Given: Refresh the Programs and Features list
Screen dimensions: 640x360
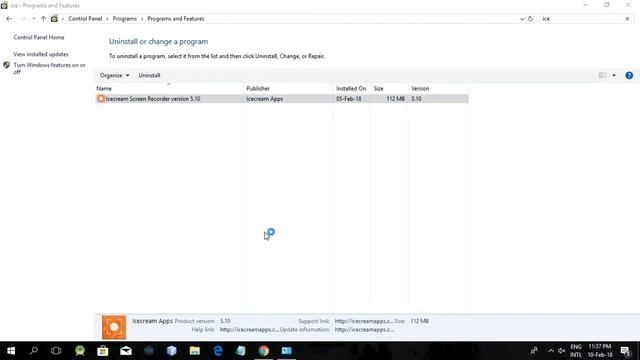Looking at the screenshot, I should pyautogui.click(x=530, y=19).
